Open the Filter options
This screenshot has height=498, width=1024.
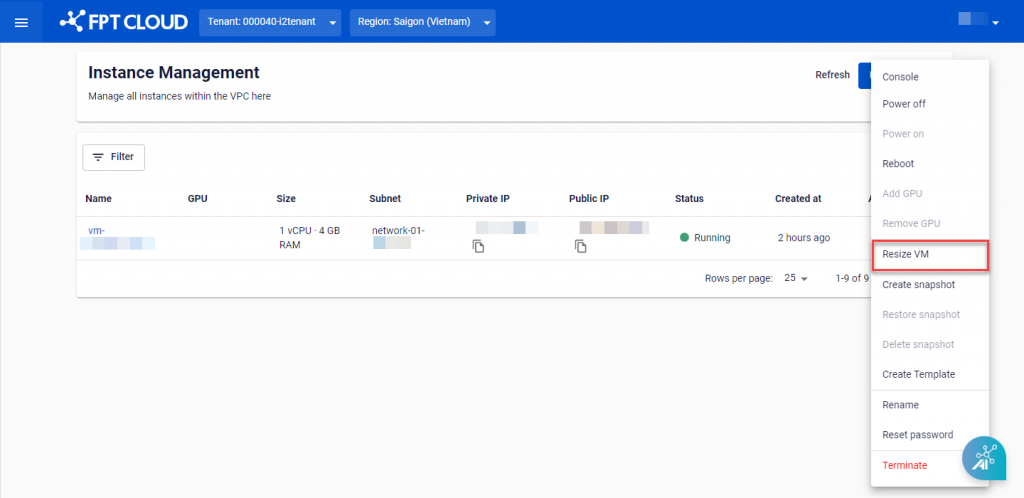tap(113, 157)
